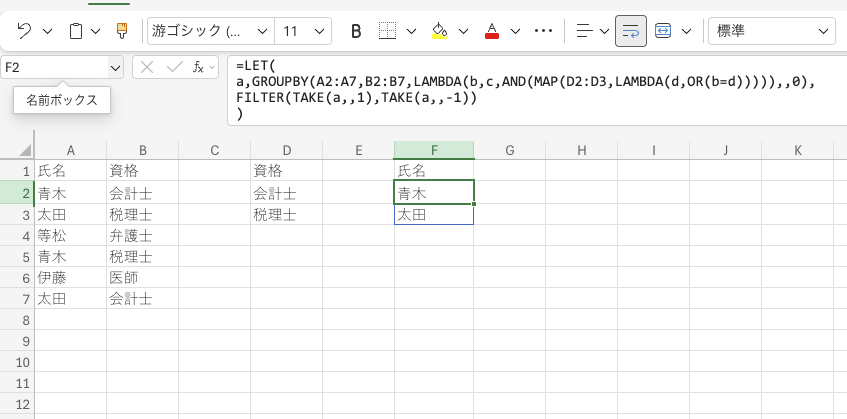Select column B header
The width and height of the screenshot is (847, 419).
pos(143,151)
